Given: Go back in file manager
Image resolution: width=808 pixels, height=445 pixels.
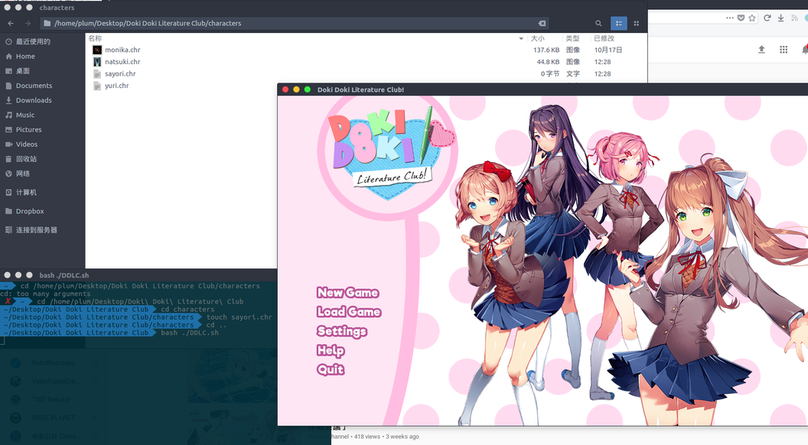Looking at the screenshot, I should point(11,23).
